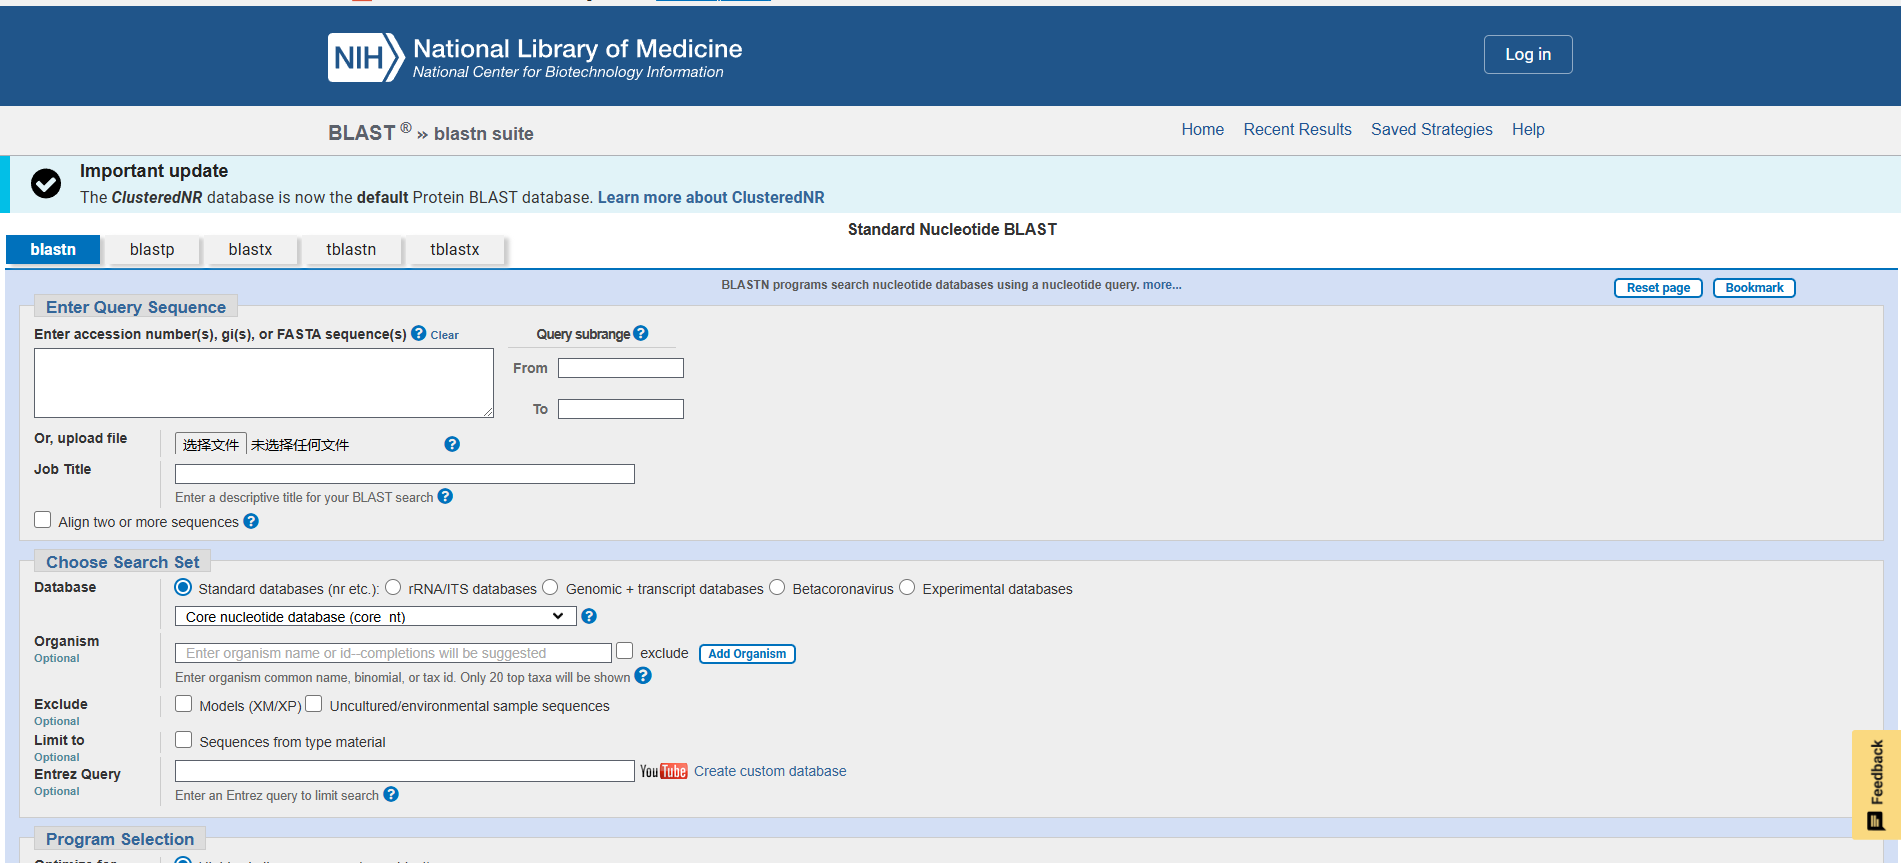Click help icon next to FASTA sequence label

click(x=419, y=334)
